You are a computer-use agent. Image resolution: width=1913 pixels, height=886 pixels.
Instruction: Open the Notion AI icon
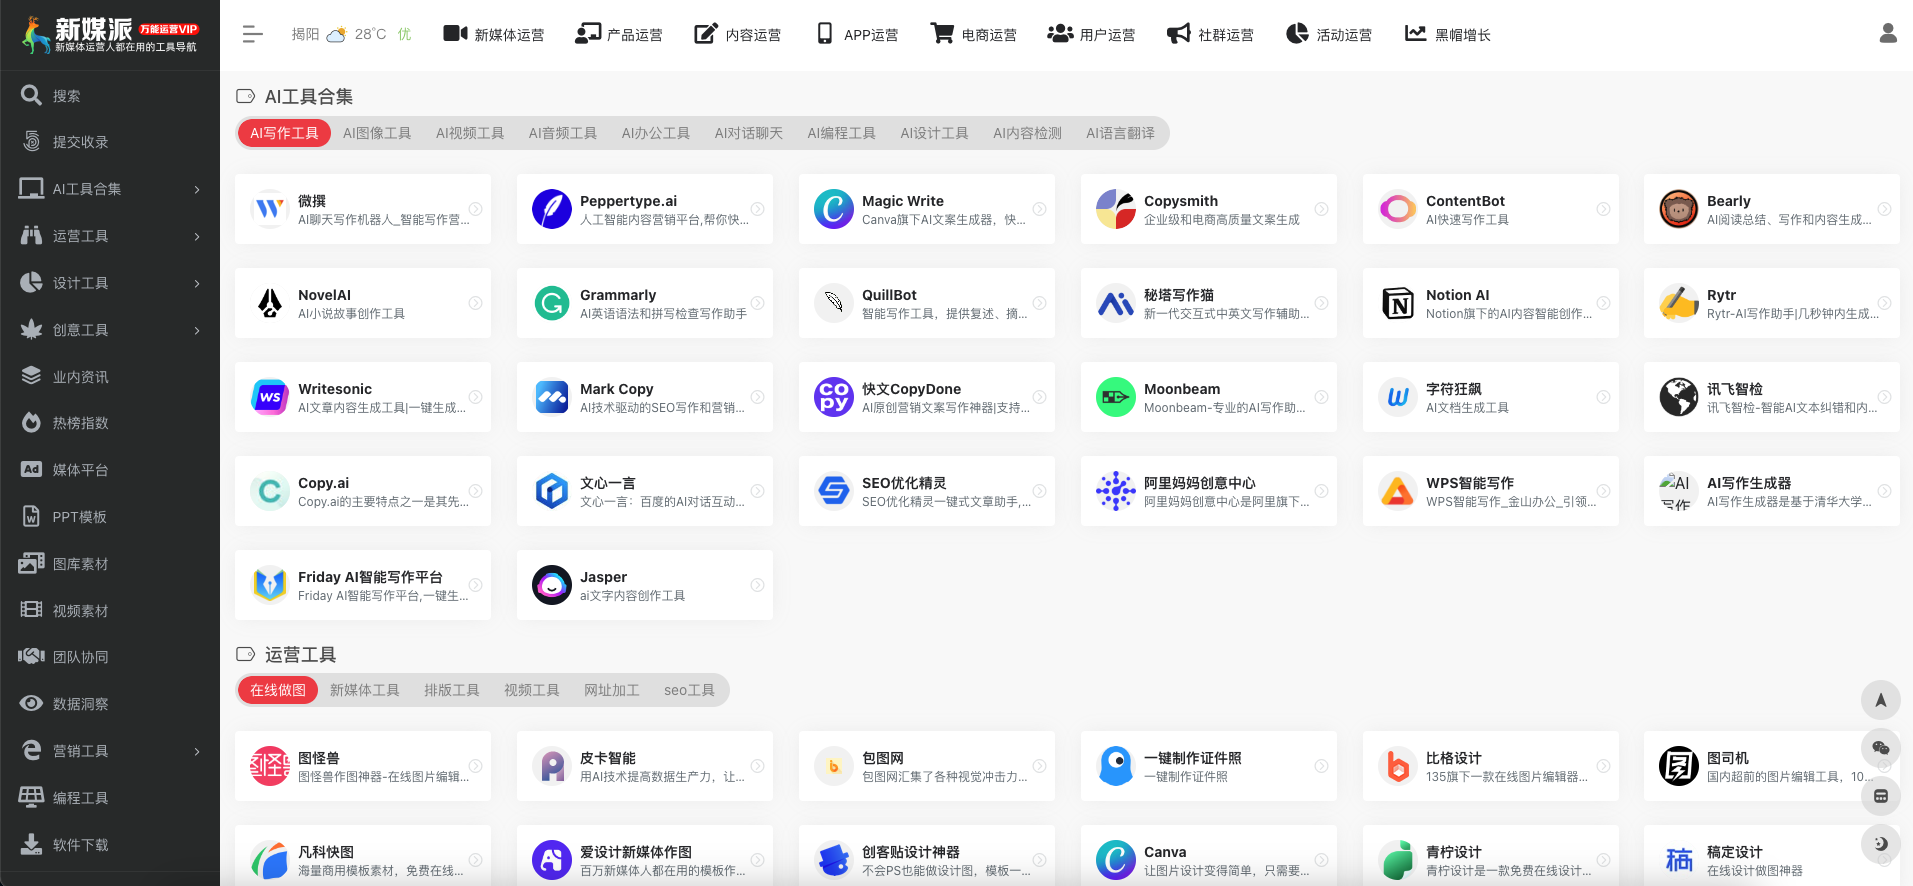(1397, 303)
